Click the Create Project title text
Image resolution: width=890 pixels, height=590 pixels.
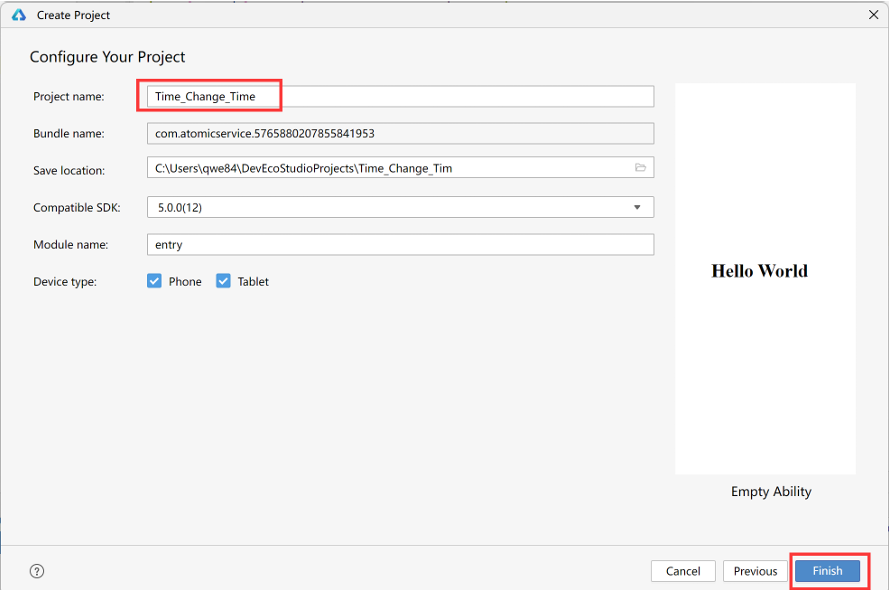coord(73,15)
